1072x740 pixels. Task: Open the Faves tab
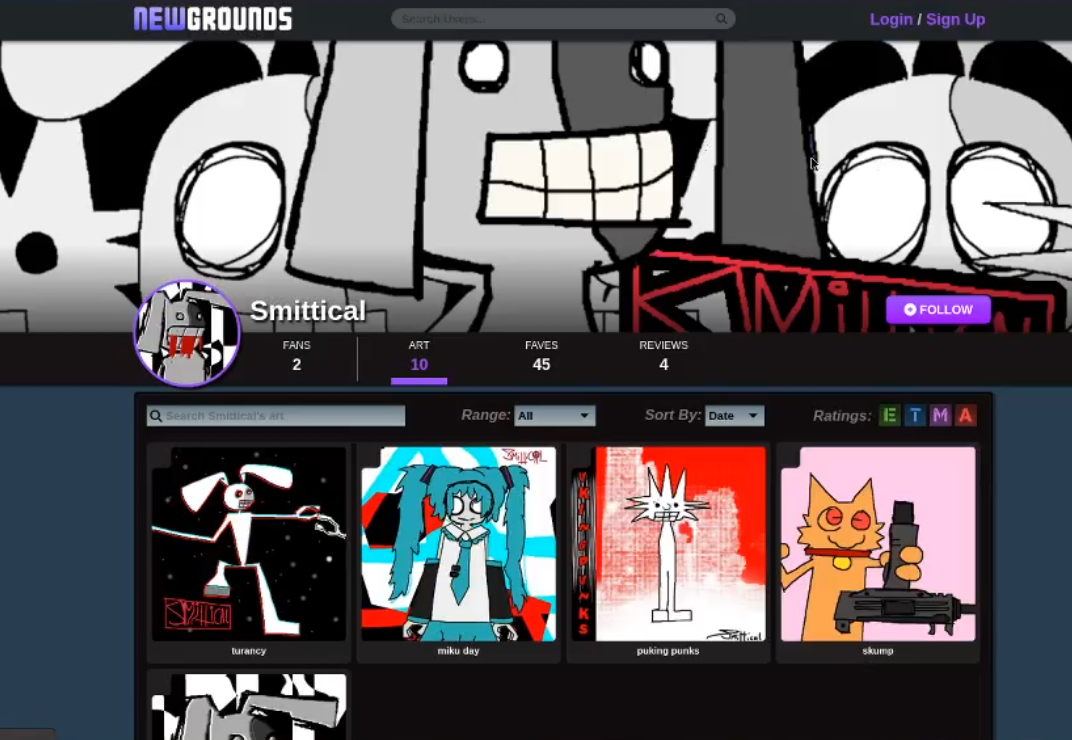click(x=541, y=356)
